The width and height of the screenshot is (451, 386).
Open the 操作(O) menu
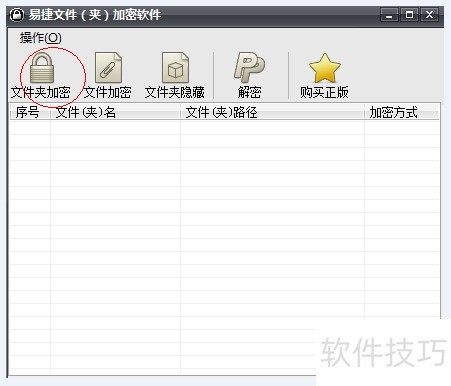coord(41,38)
